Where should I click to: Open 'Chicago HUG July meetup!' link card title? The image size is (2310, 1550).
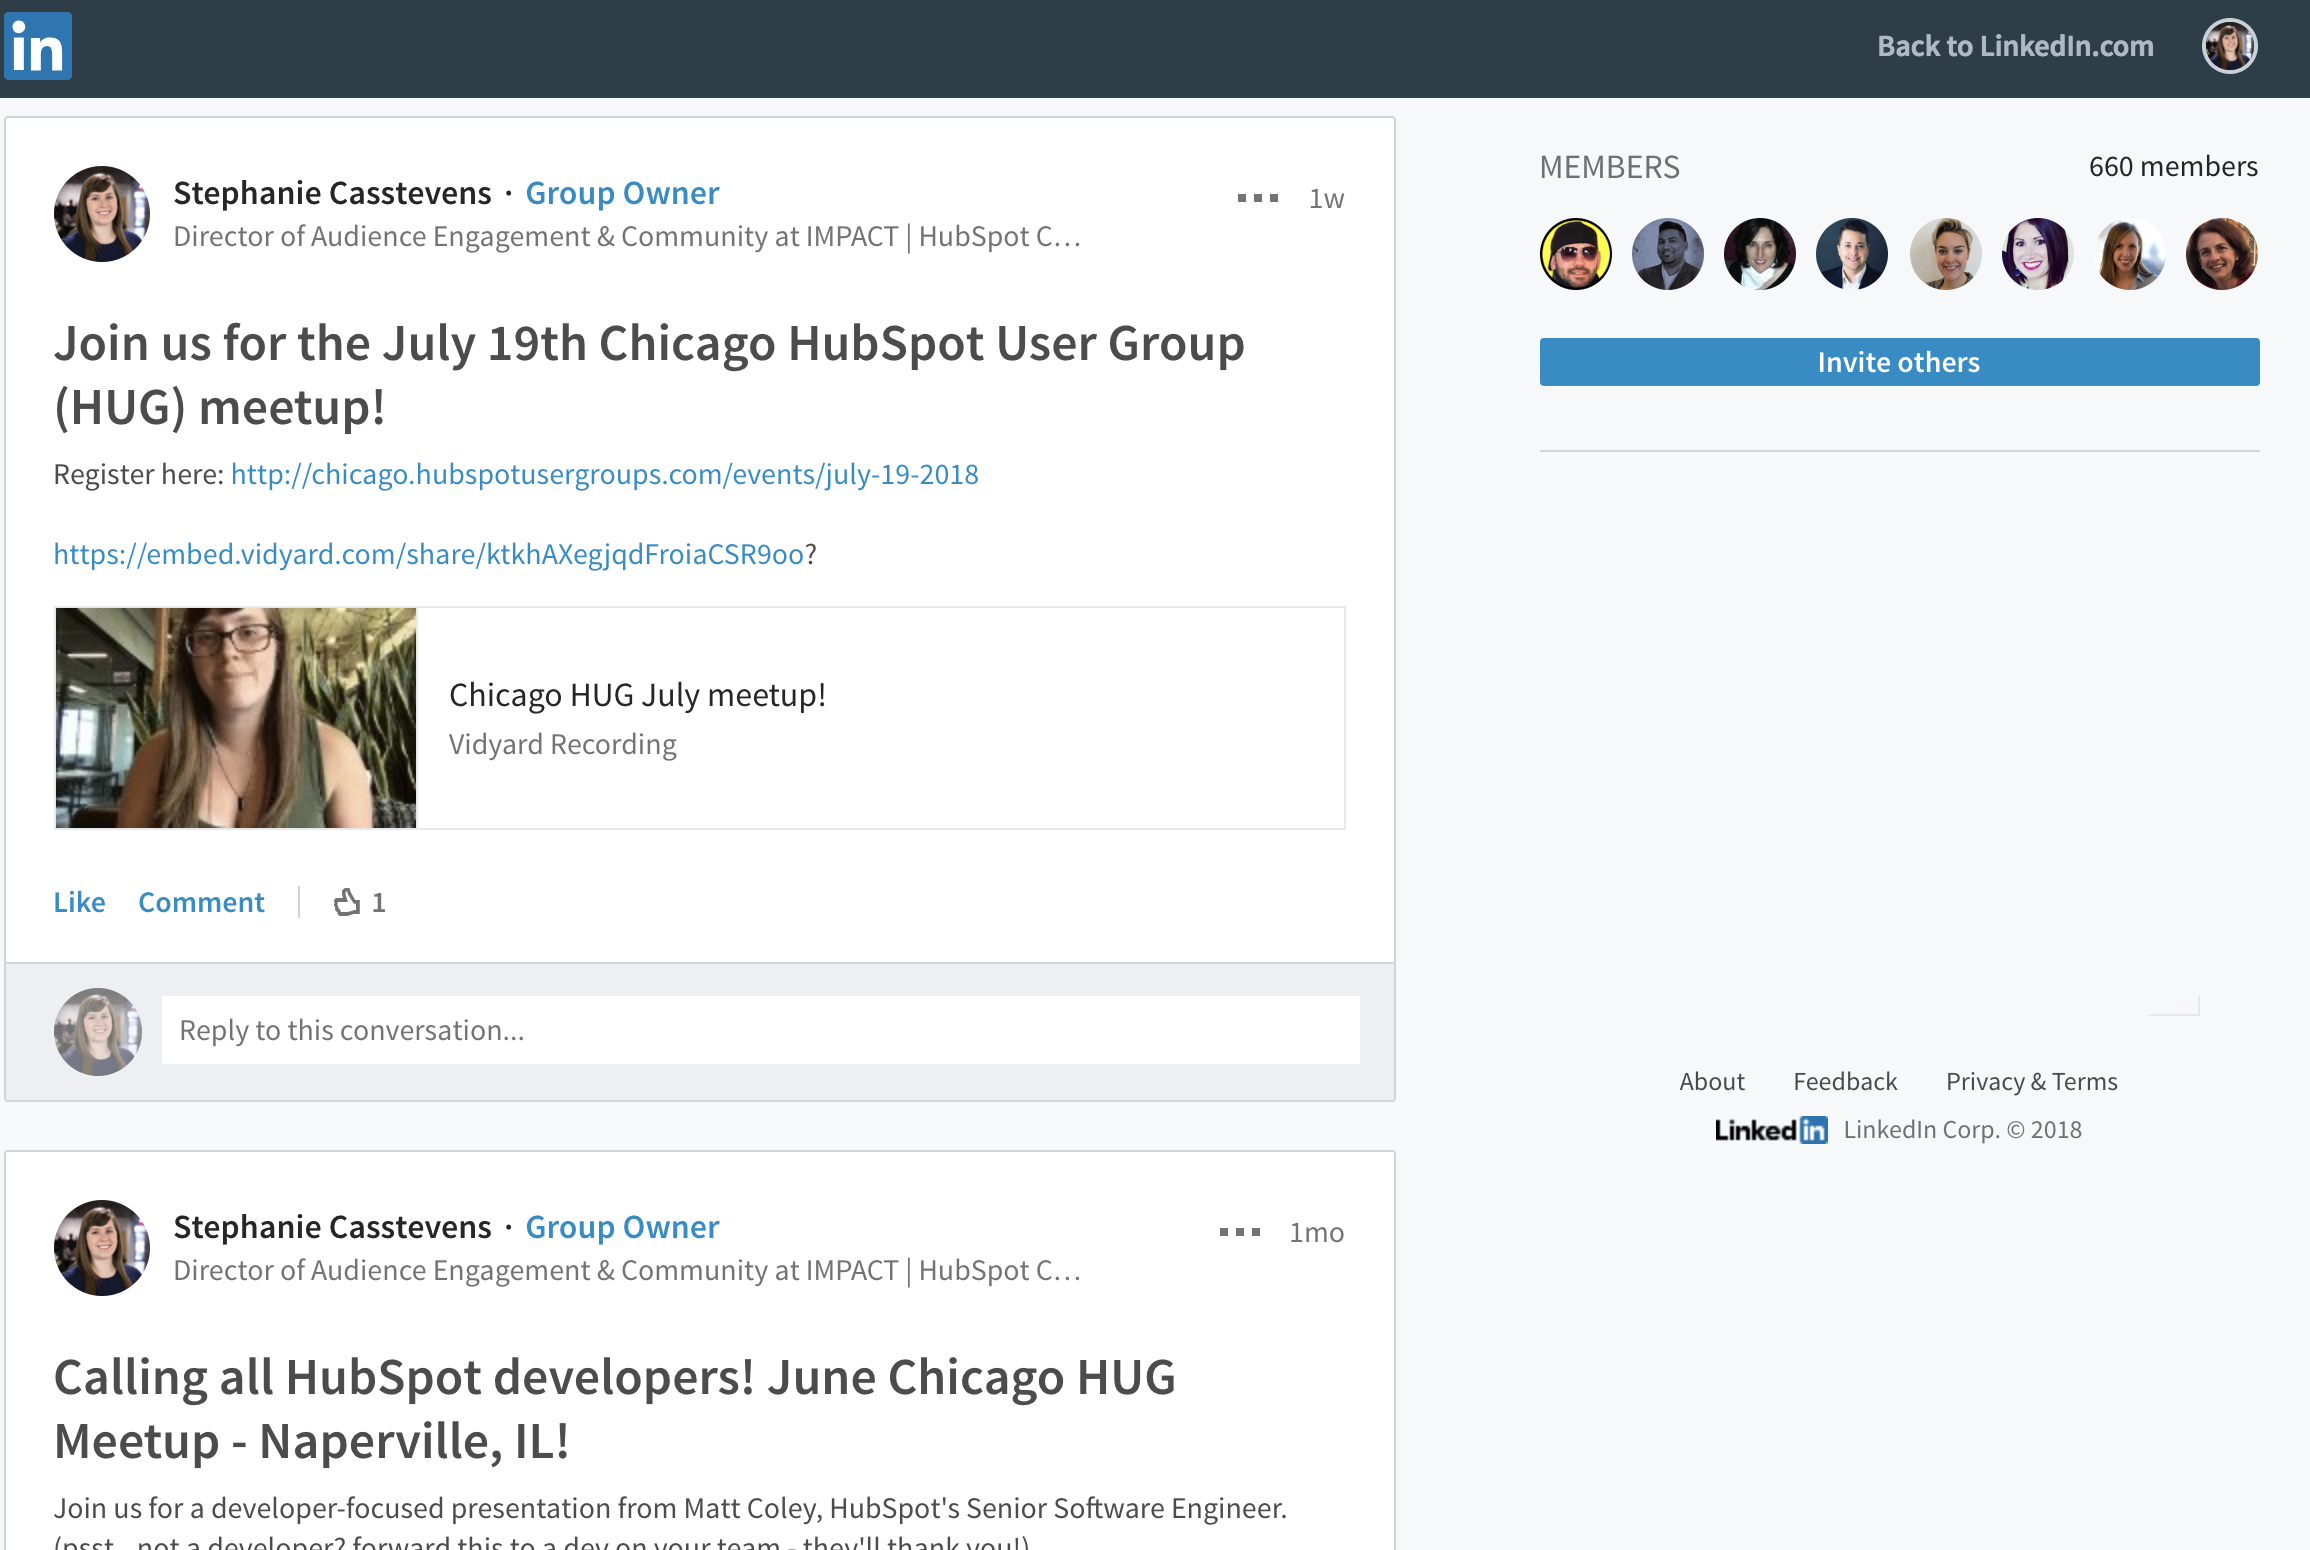coord(637,695)
